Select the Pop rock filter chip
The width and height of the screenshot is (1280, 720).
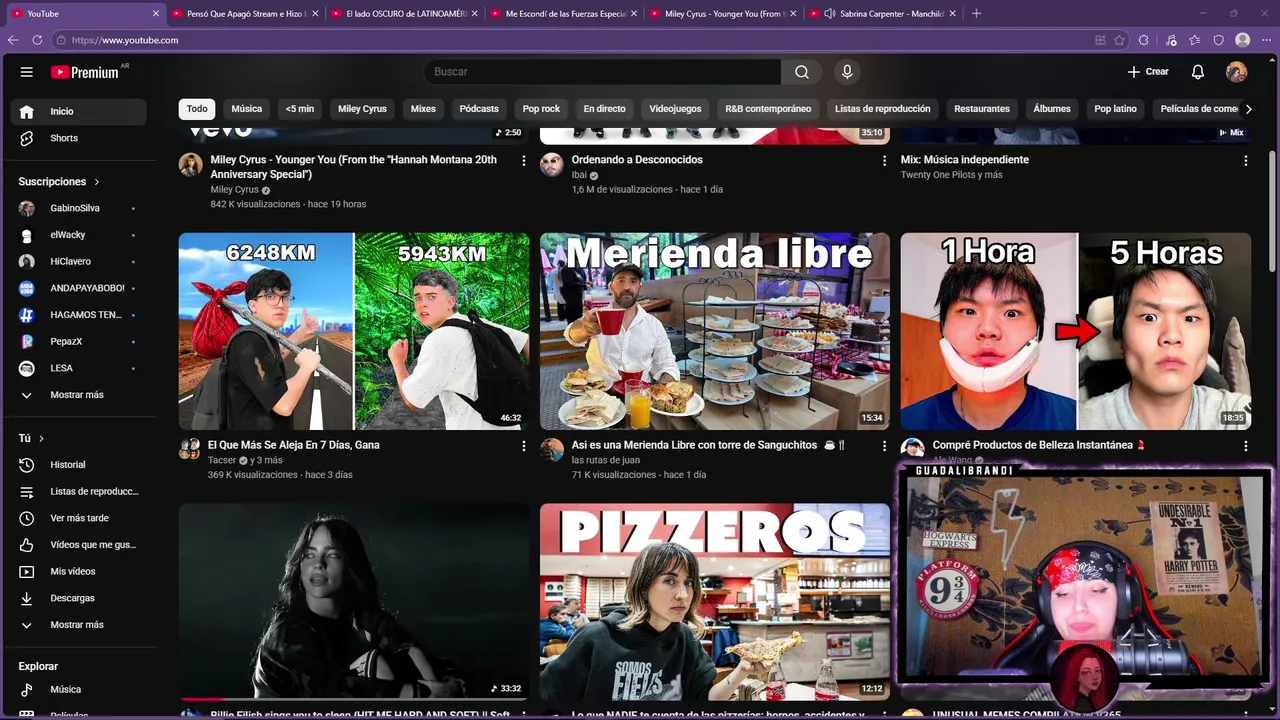(541, 109)
